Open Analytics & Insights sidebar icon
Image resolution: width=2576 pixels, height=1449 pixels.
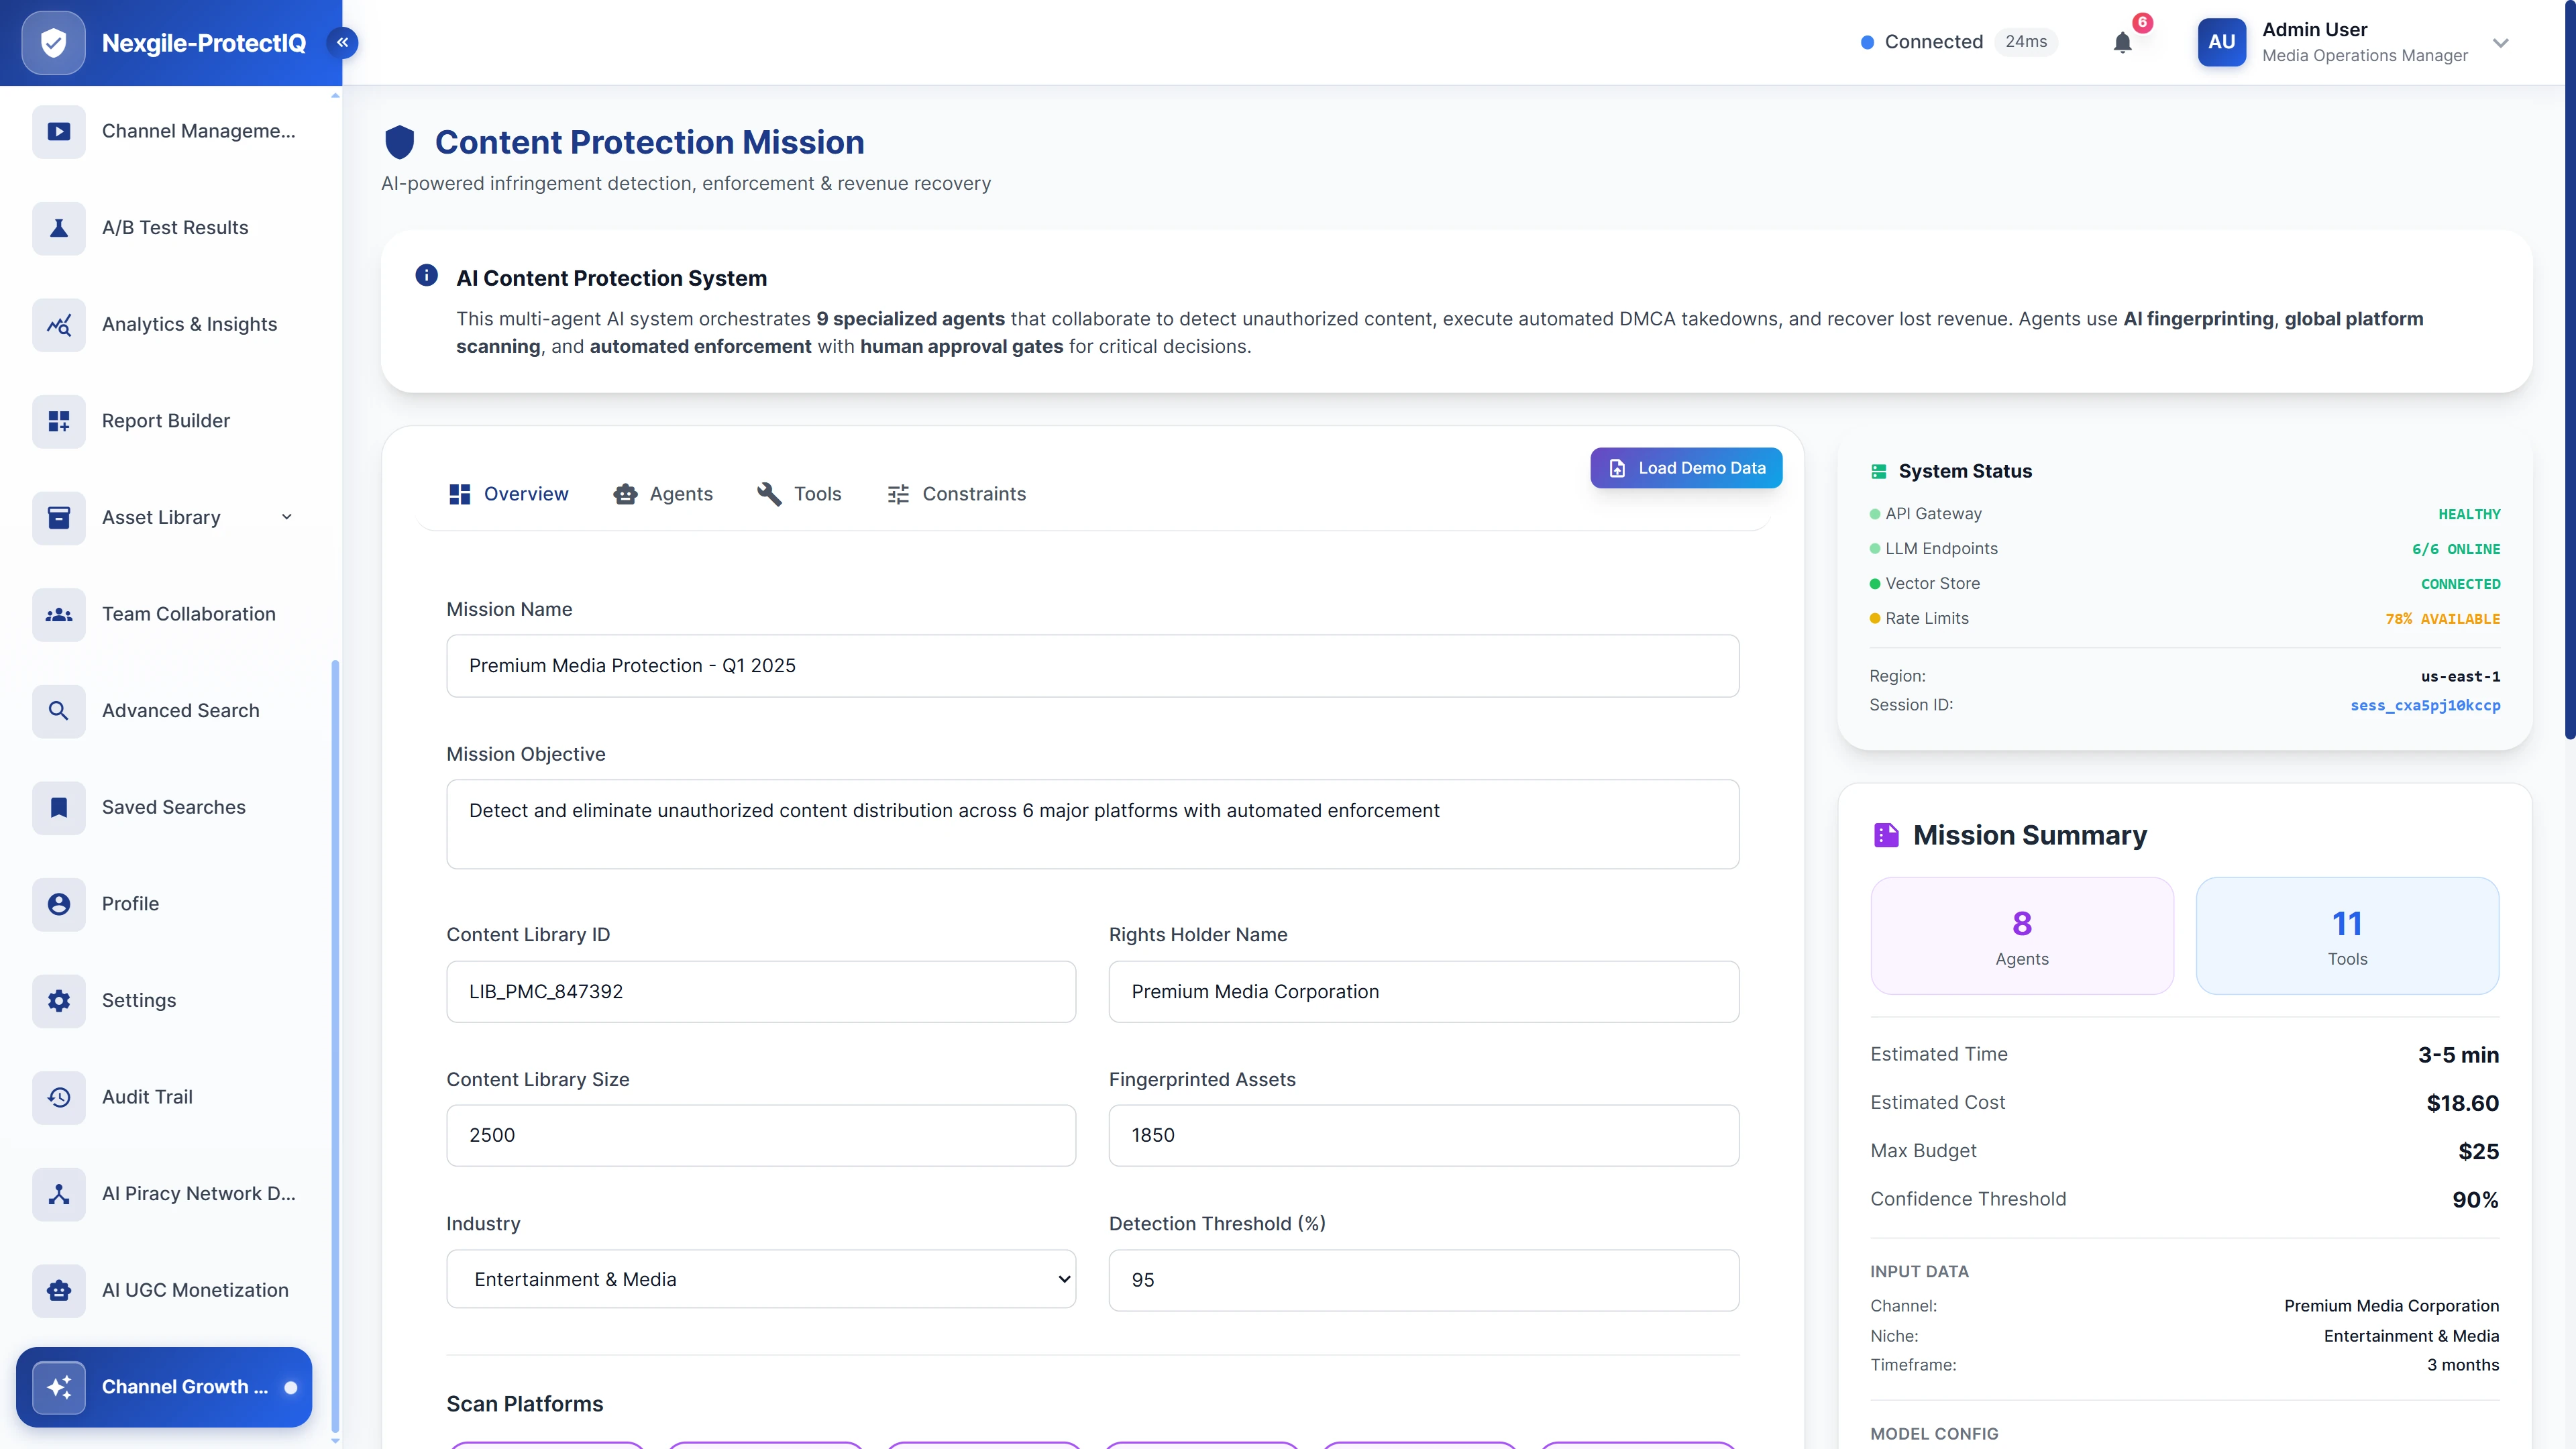[59, 325]
